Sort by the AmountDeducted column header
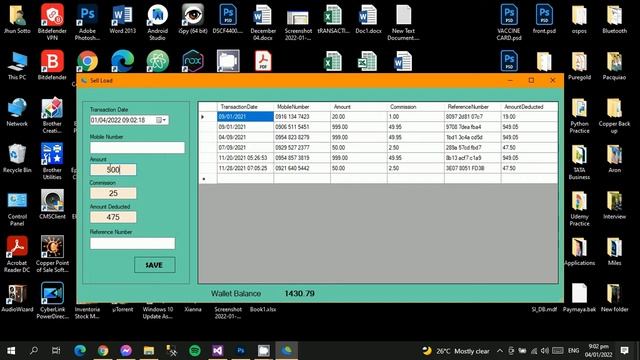Image resolution: width=640 pixels, height=360 pixels. (x=529, y=107)
